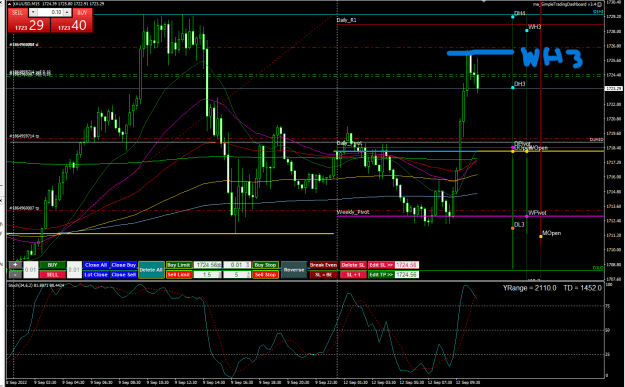Click the current price tag on price scale
This screenshot has height=387, width=625.
(x=614, y=88)
